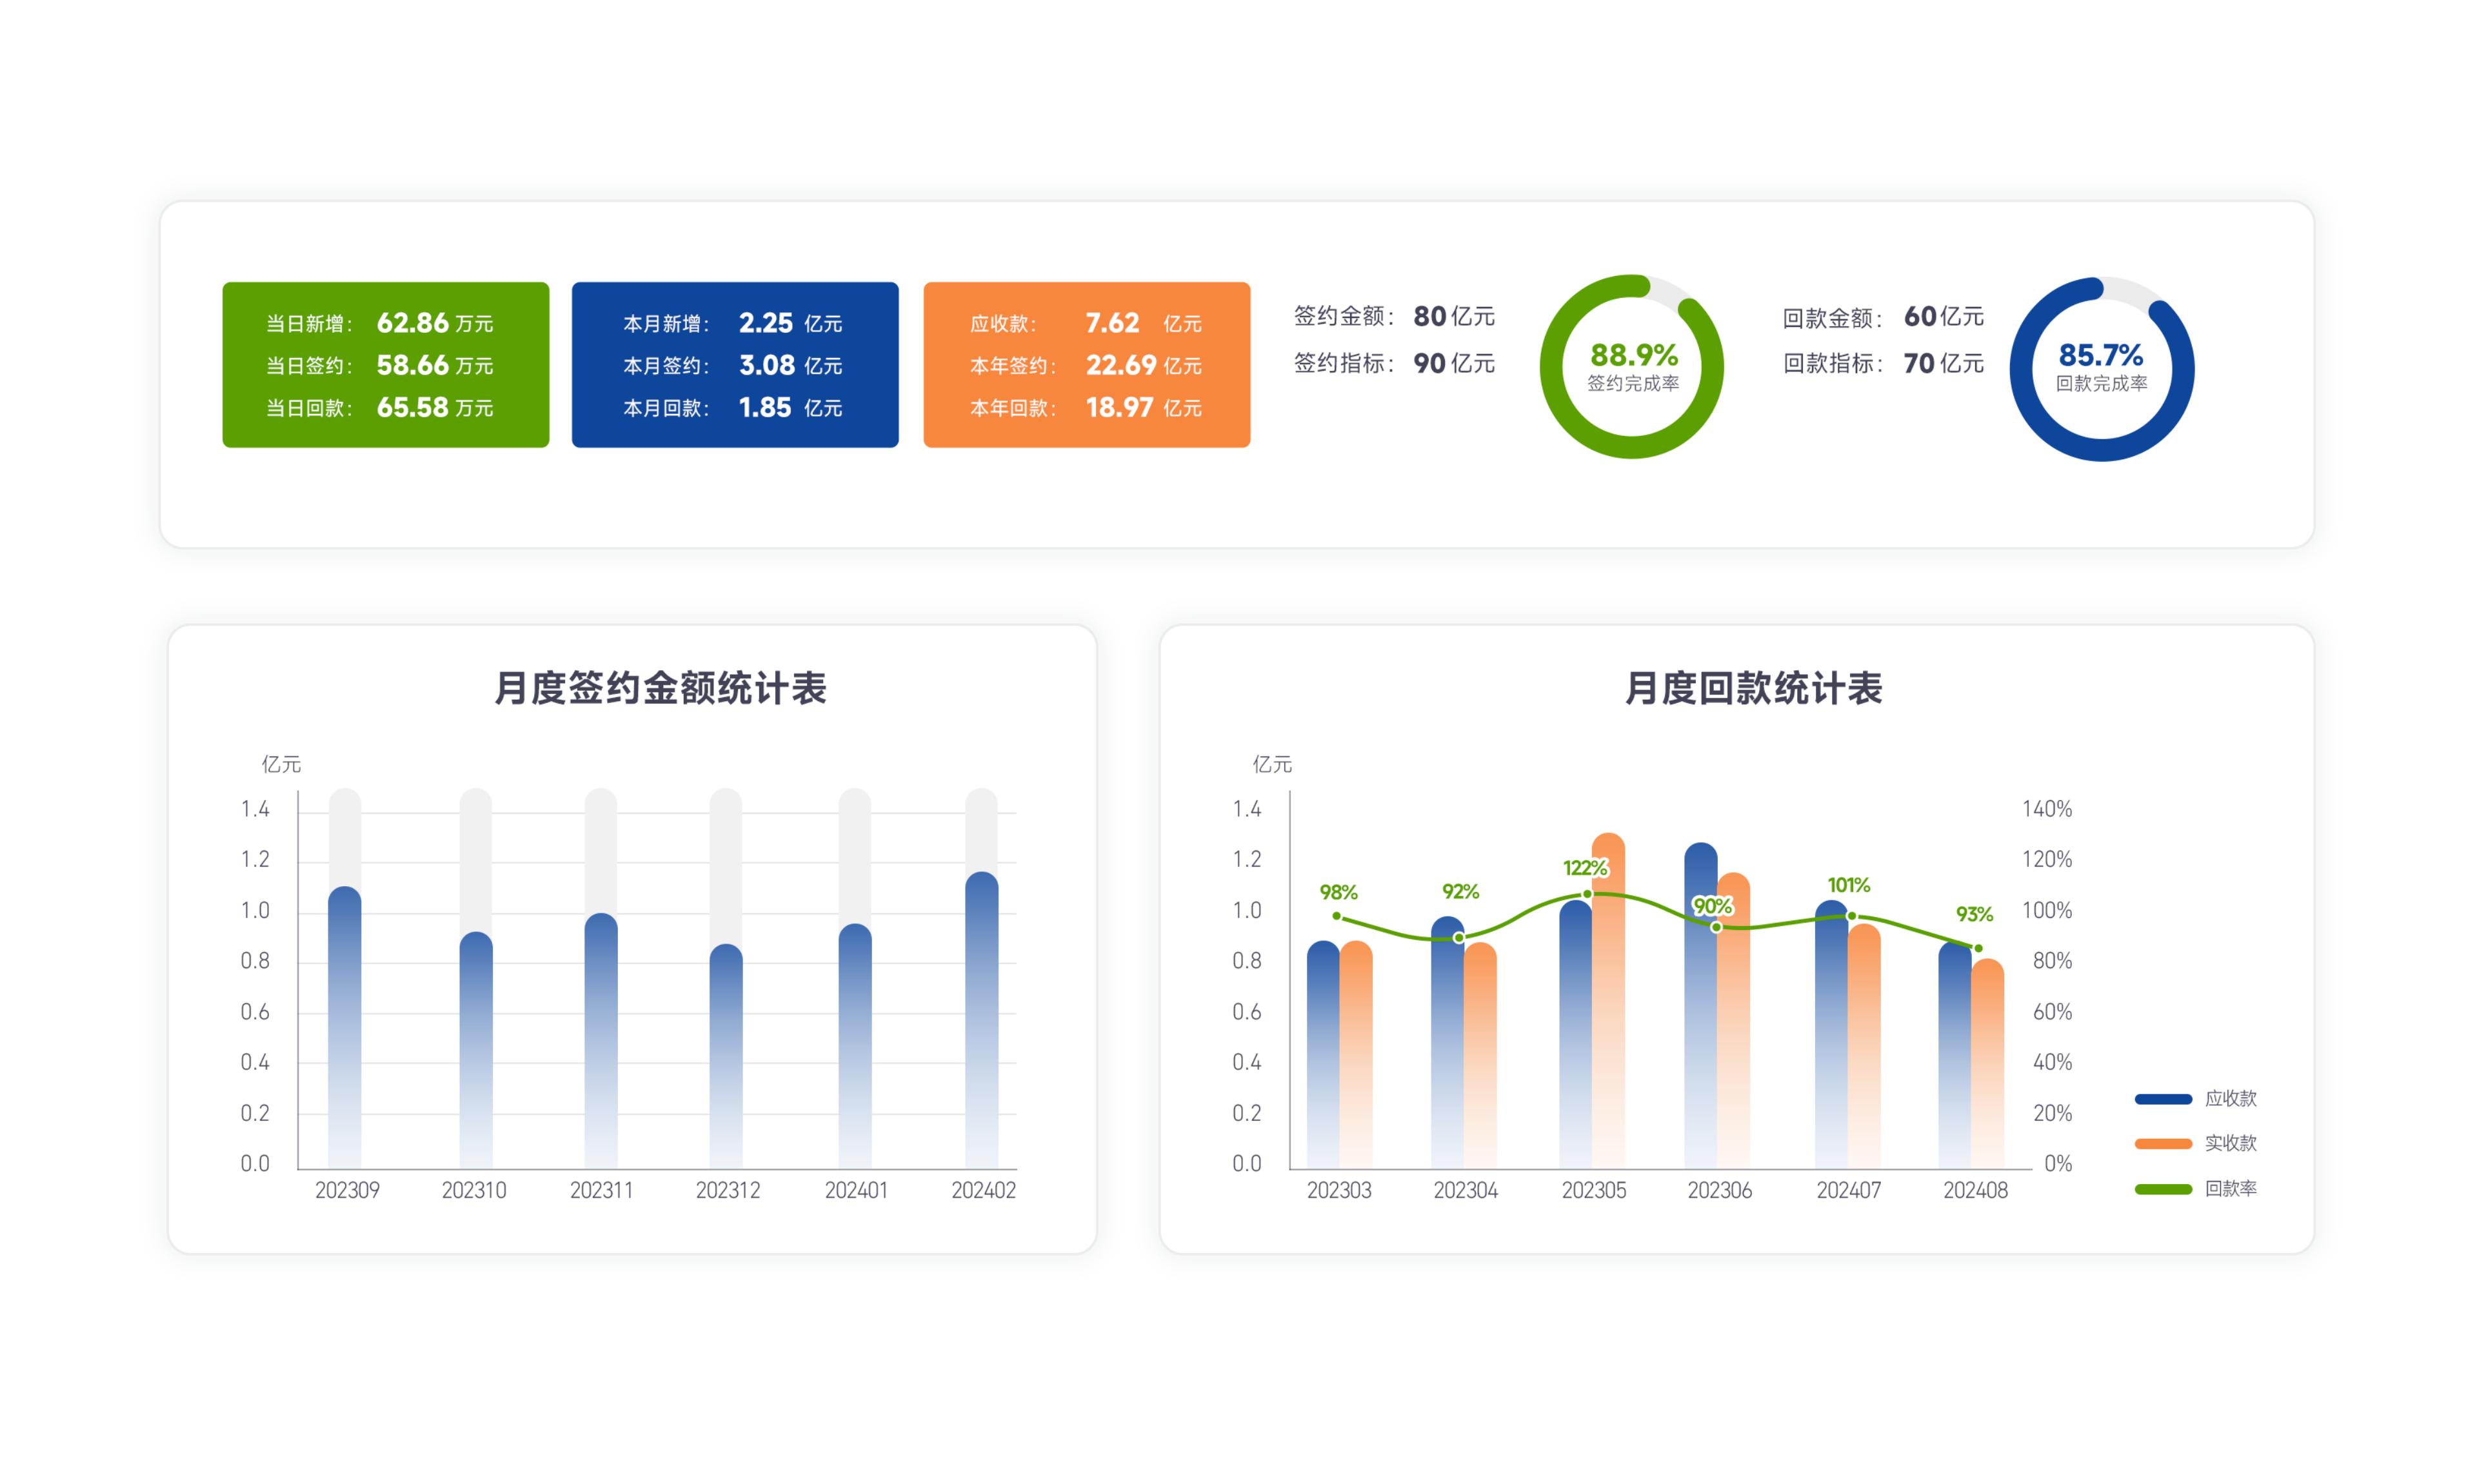Click the 月度回款统计表 chart title
The height and width of the screenshot is (1484, 2477).
[x=1753, y=688]
